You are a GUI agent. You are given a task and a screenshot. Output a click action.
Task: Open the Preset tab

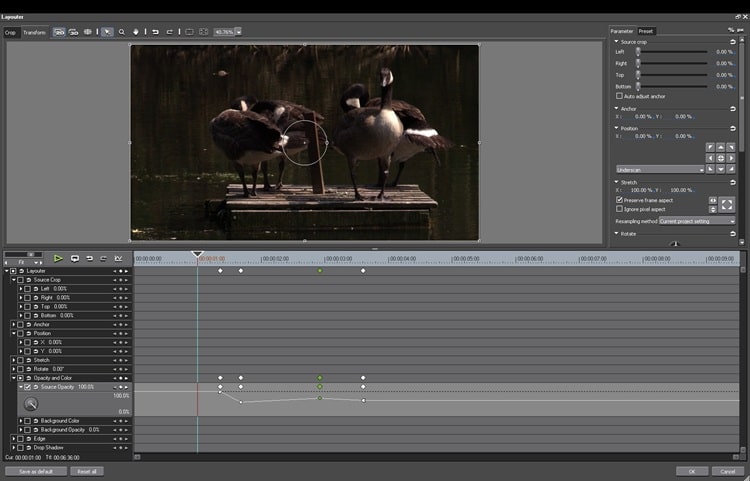coord(646,31)
